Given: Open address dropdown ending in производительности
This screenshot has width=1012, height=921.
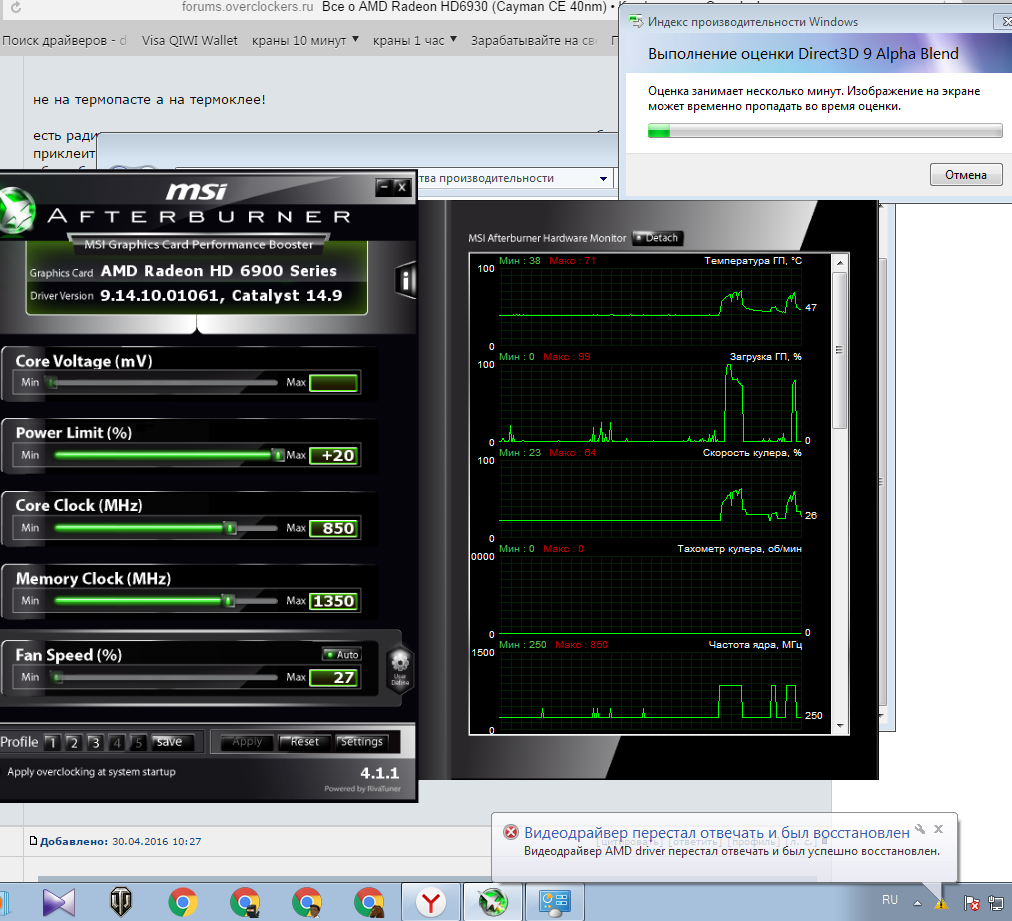Looking at the screenshot, I should click(x=603, y=179).
